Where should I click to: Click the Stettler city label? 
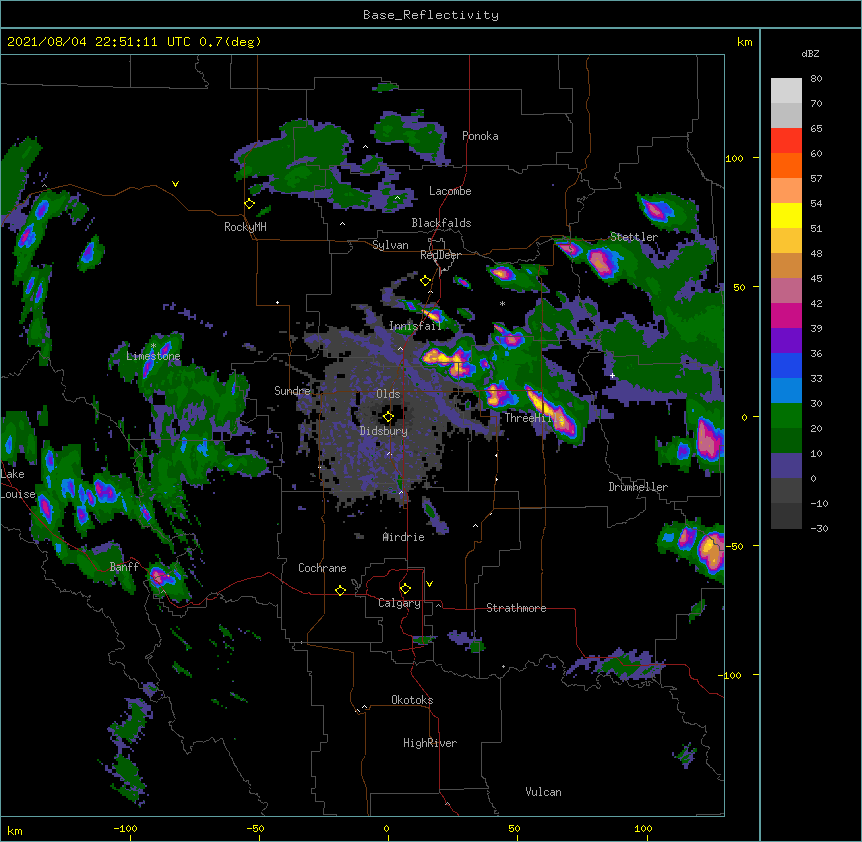click(x=634, y=237)
